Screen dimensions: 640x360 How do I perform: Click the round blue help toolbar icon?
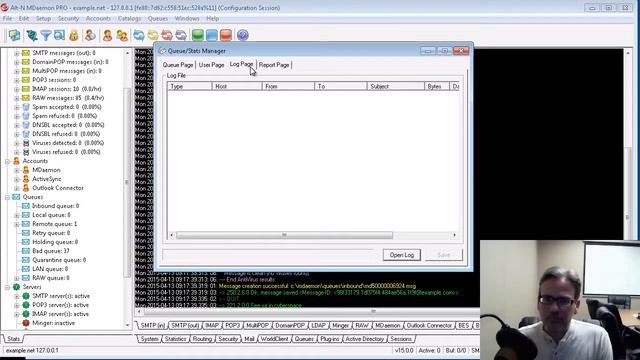point(242,36)
